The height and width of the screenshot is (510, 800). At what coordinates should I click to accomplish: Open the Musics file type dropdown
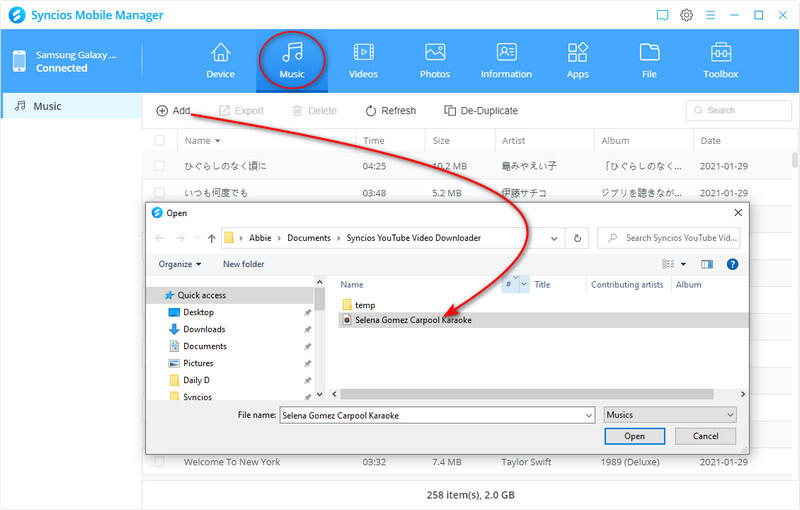[670, 414]
